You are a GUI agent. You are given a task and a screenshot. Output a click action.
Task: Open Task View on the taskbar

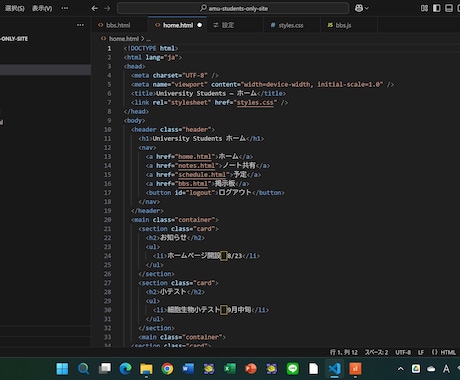tap(105, 369)
